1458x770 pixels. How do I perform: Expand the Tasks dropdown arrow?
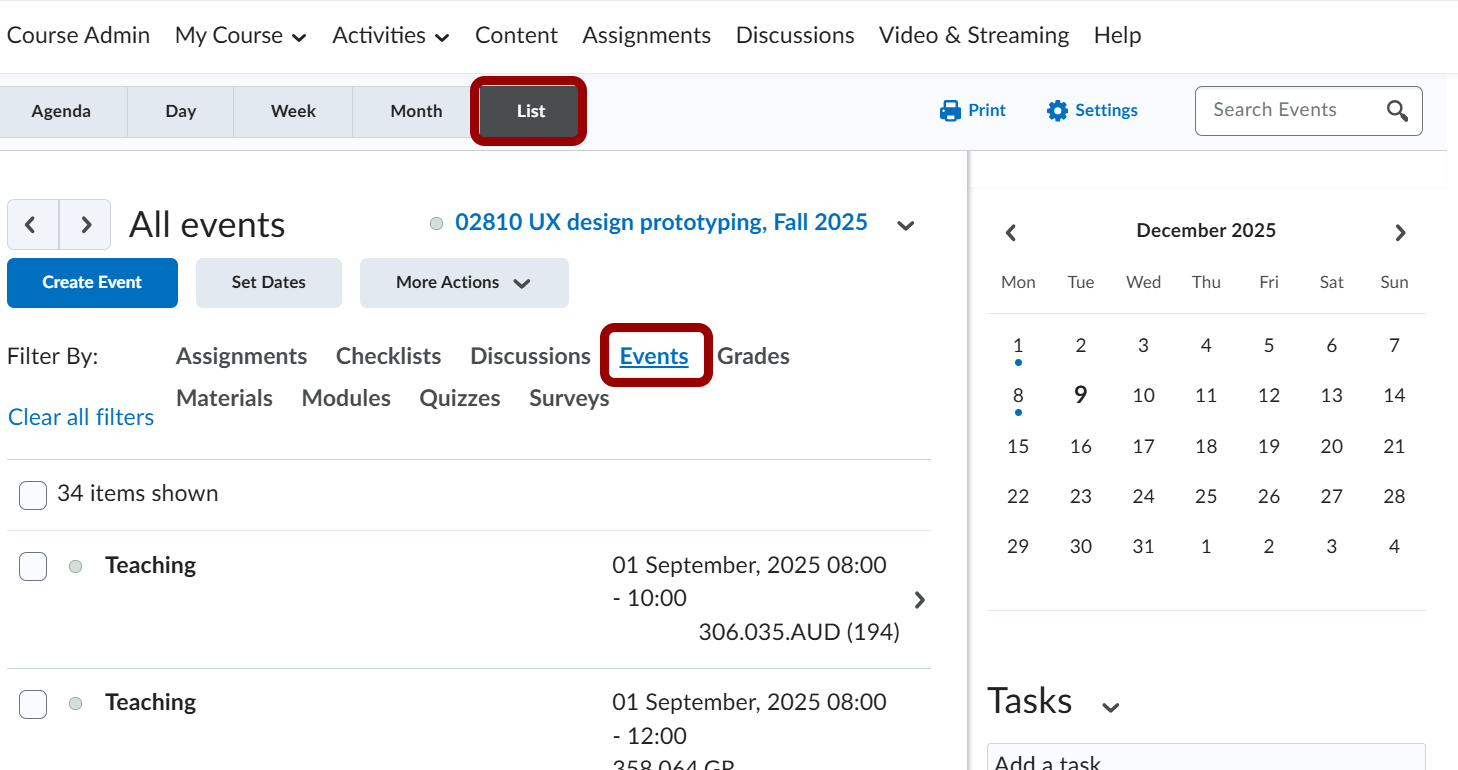pyautogui.click(x=1110, y=707)
